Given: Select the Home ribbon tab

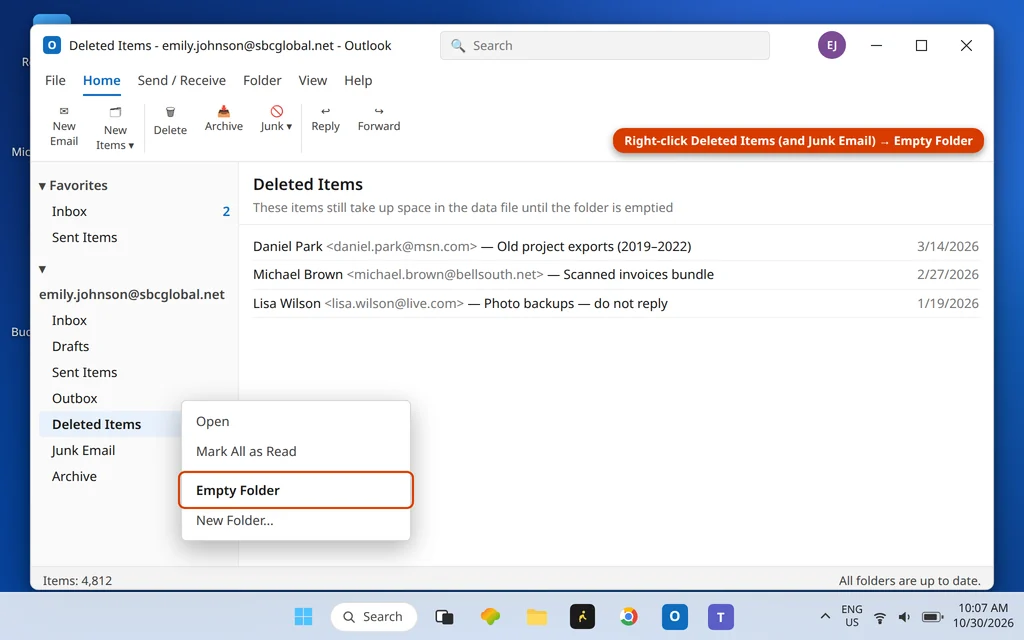Looking at the screenshot, I should click(x=101, y=80).
